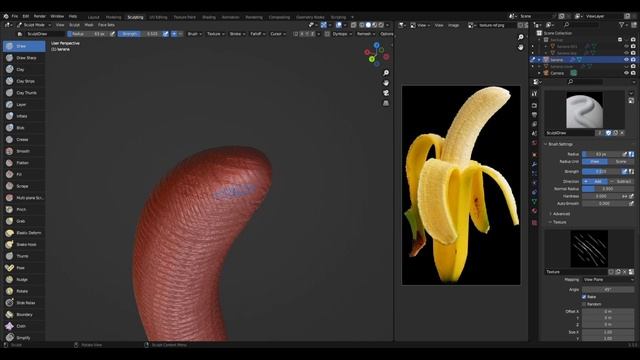Select the Fill brush

[24, 174]
